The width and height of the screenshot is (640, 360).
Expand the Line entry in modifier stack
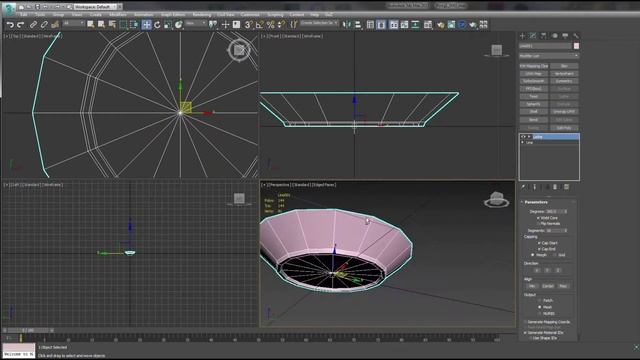click(x=523, y=142)
